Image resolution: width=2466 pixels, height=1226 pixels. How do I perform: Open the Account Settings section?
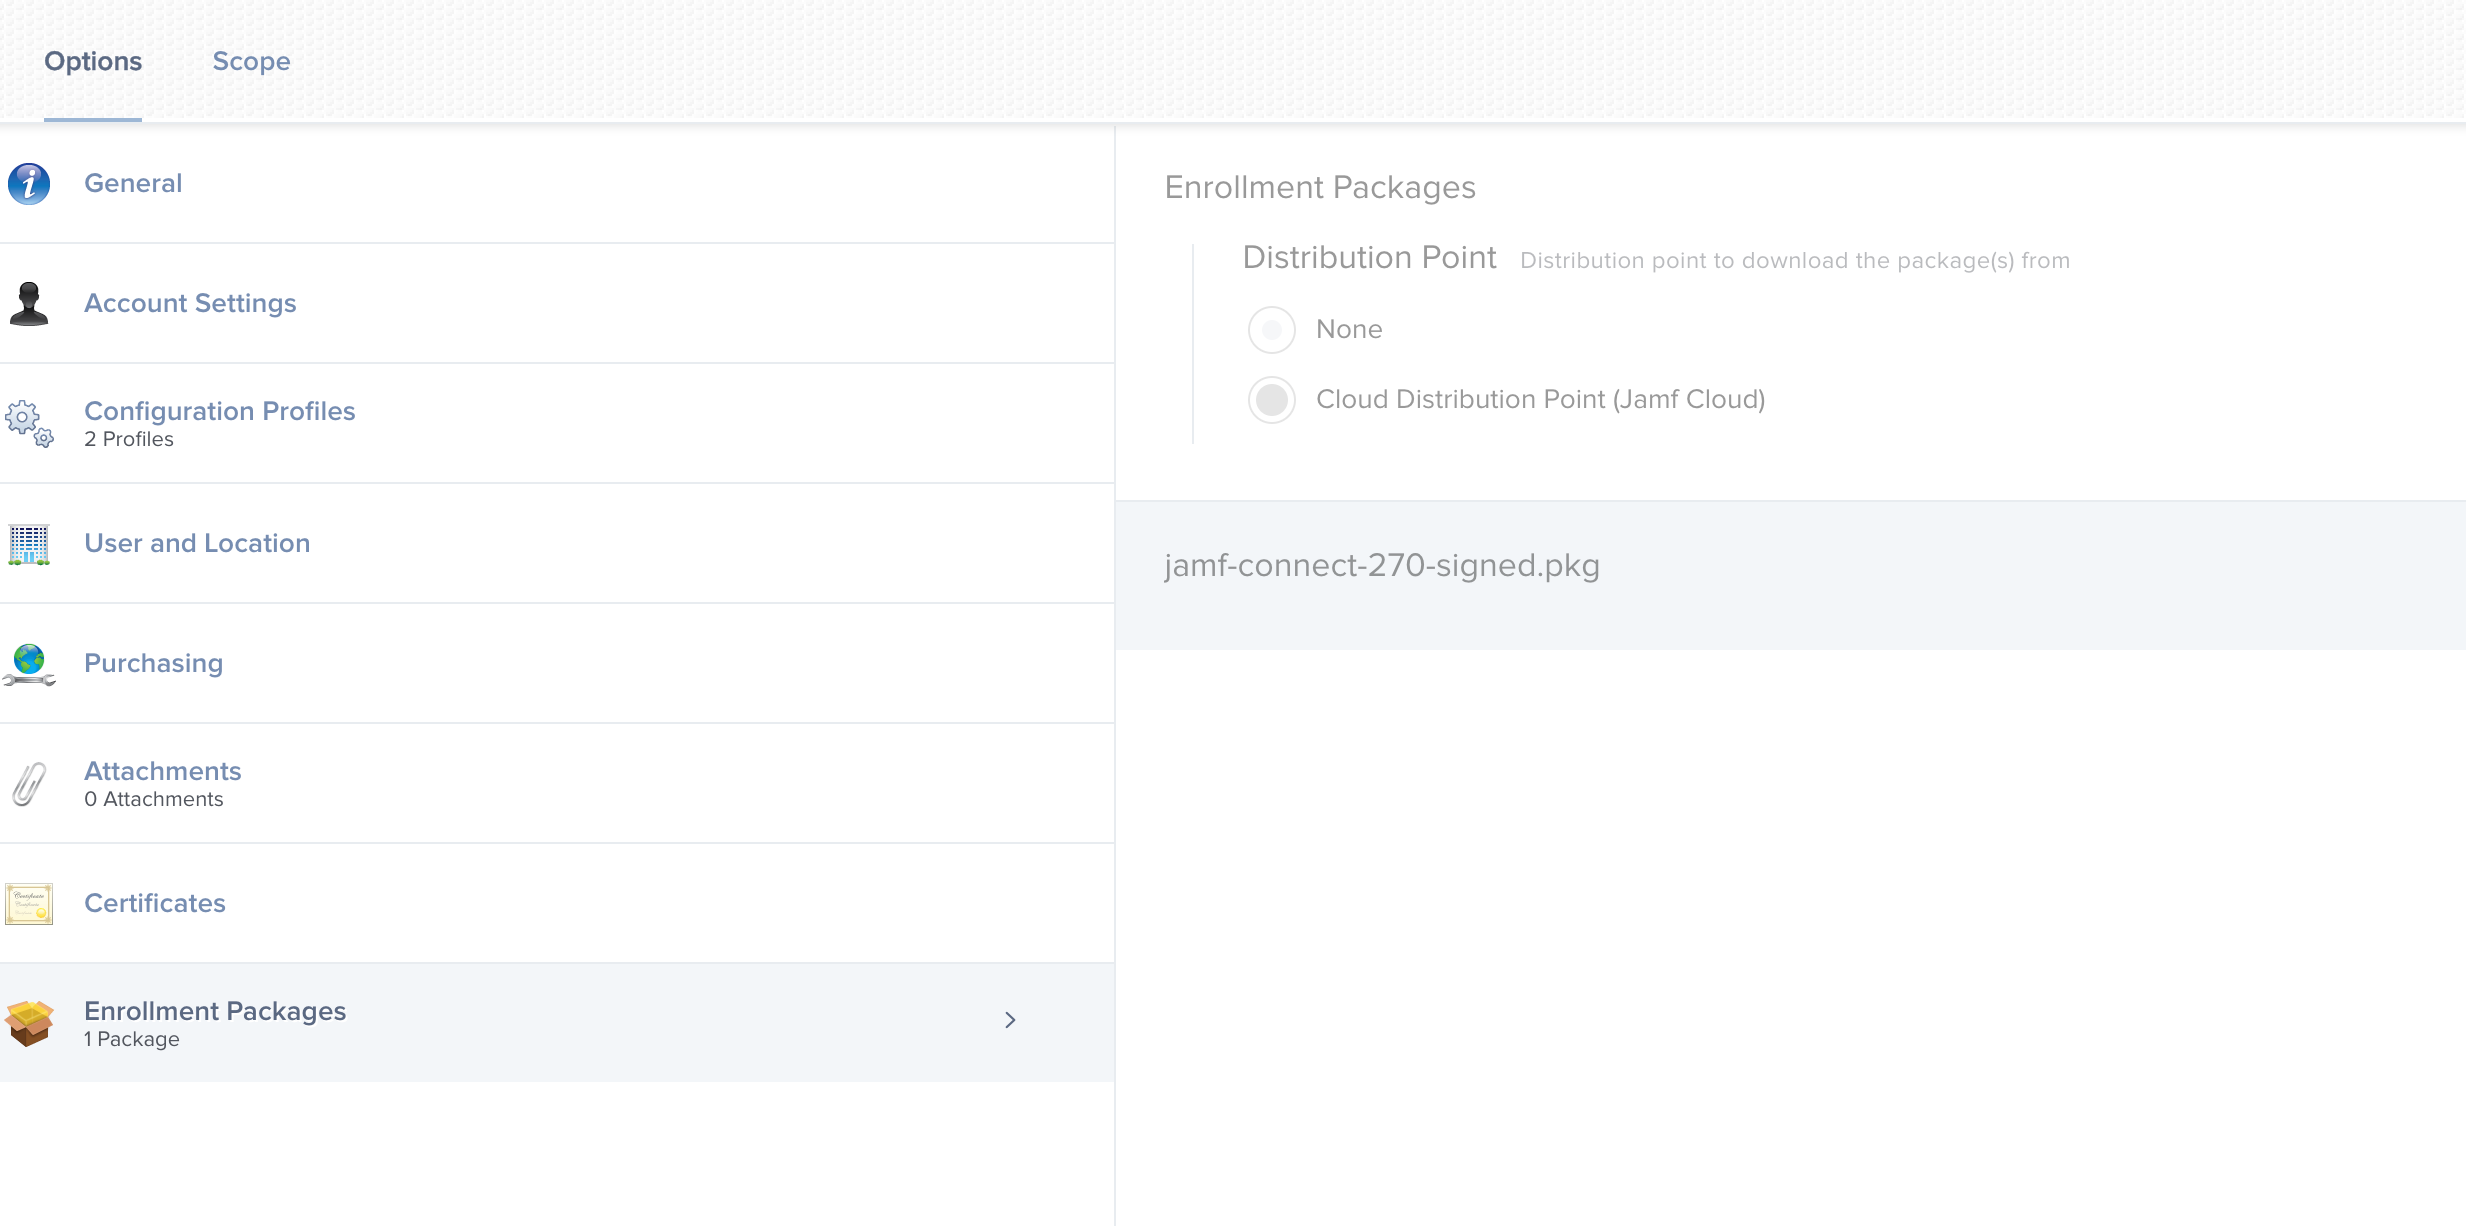[x=557, y=304]
